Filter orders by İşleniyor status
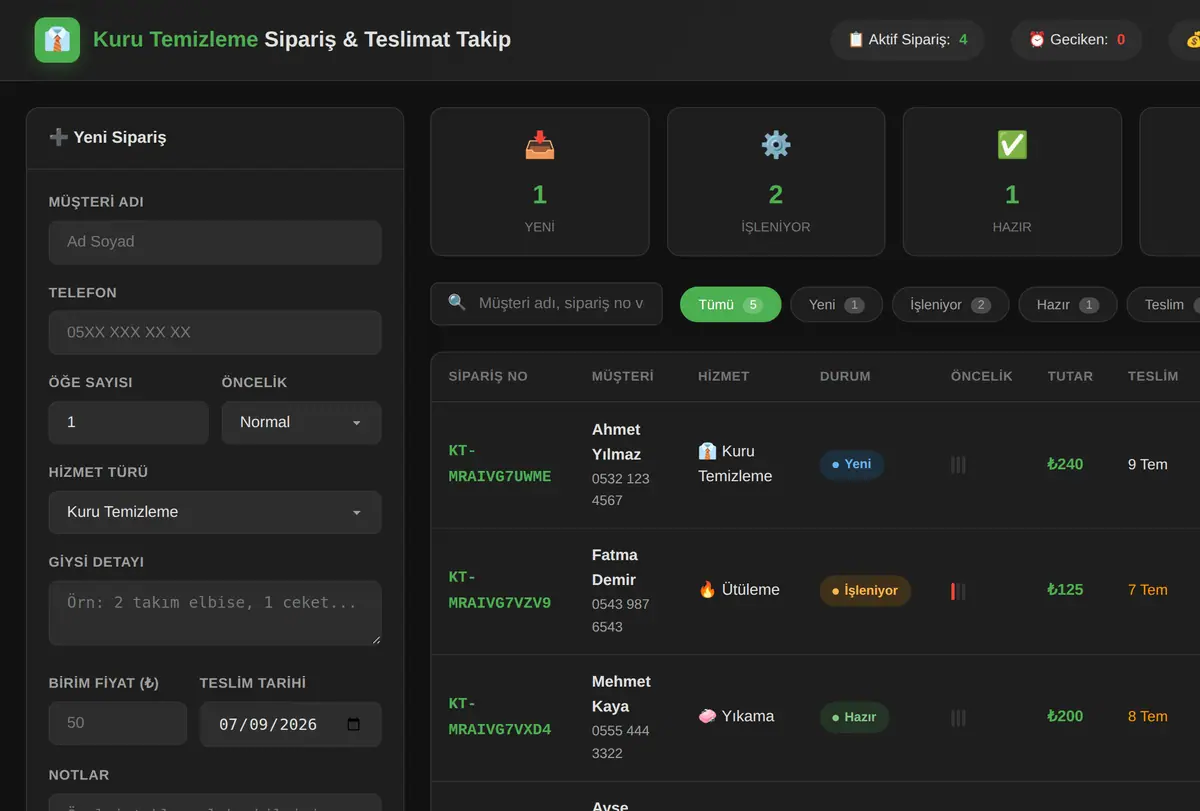This screenshot has width=1200, height=811. tap(950, 304)
